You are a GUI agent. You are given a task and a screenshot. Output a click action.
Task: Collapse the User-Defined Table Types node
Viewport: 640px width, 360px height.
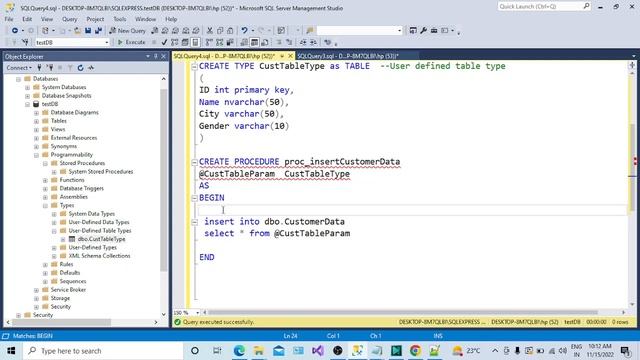pyautogui.click(x=54, y=231)
